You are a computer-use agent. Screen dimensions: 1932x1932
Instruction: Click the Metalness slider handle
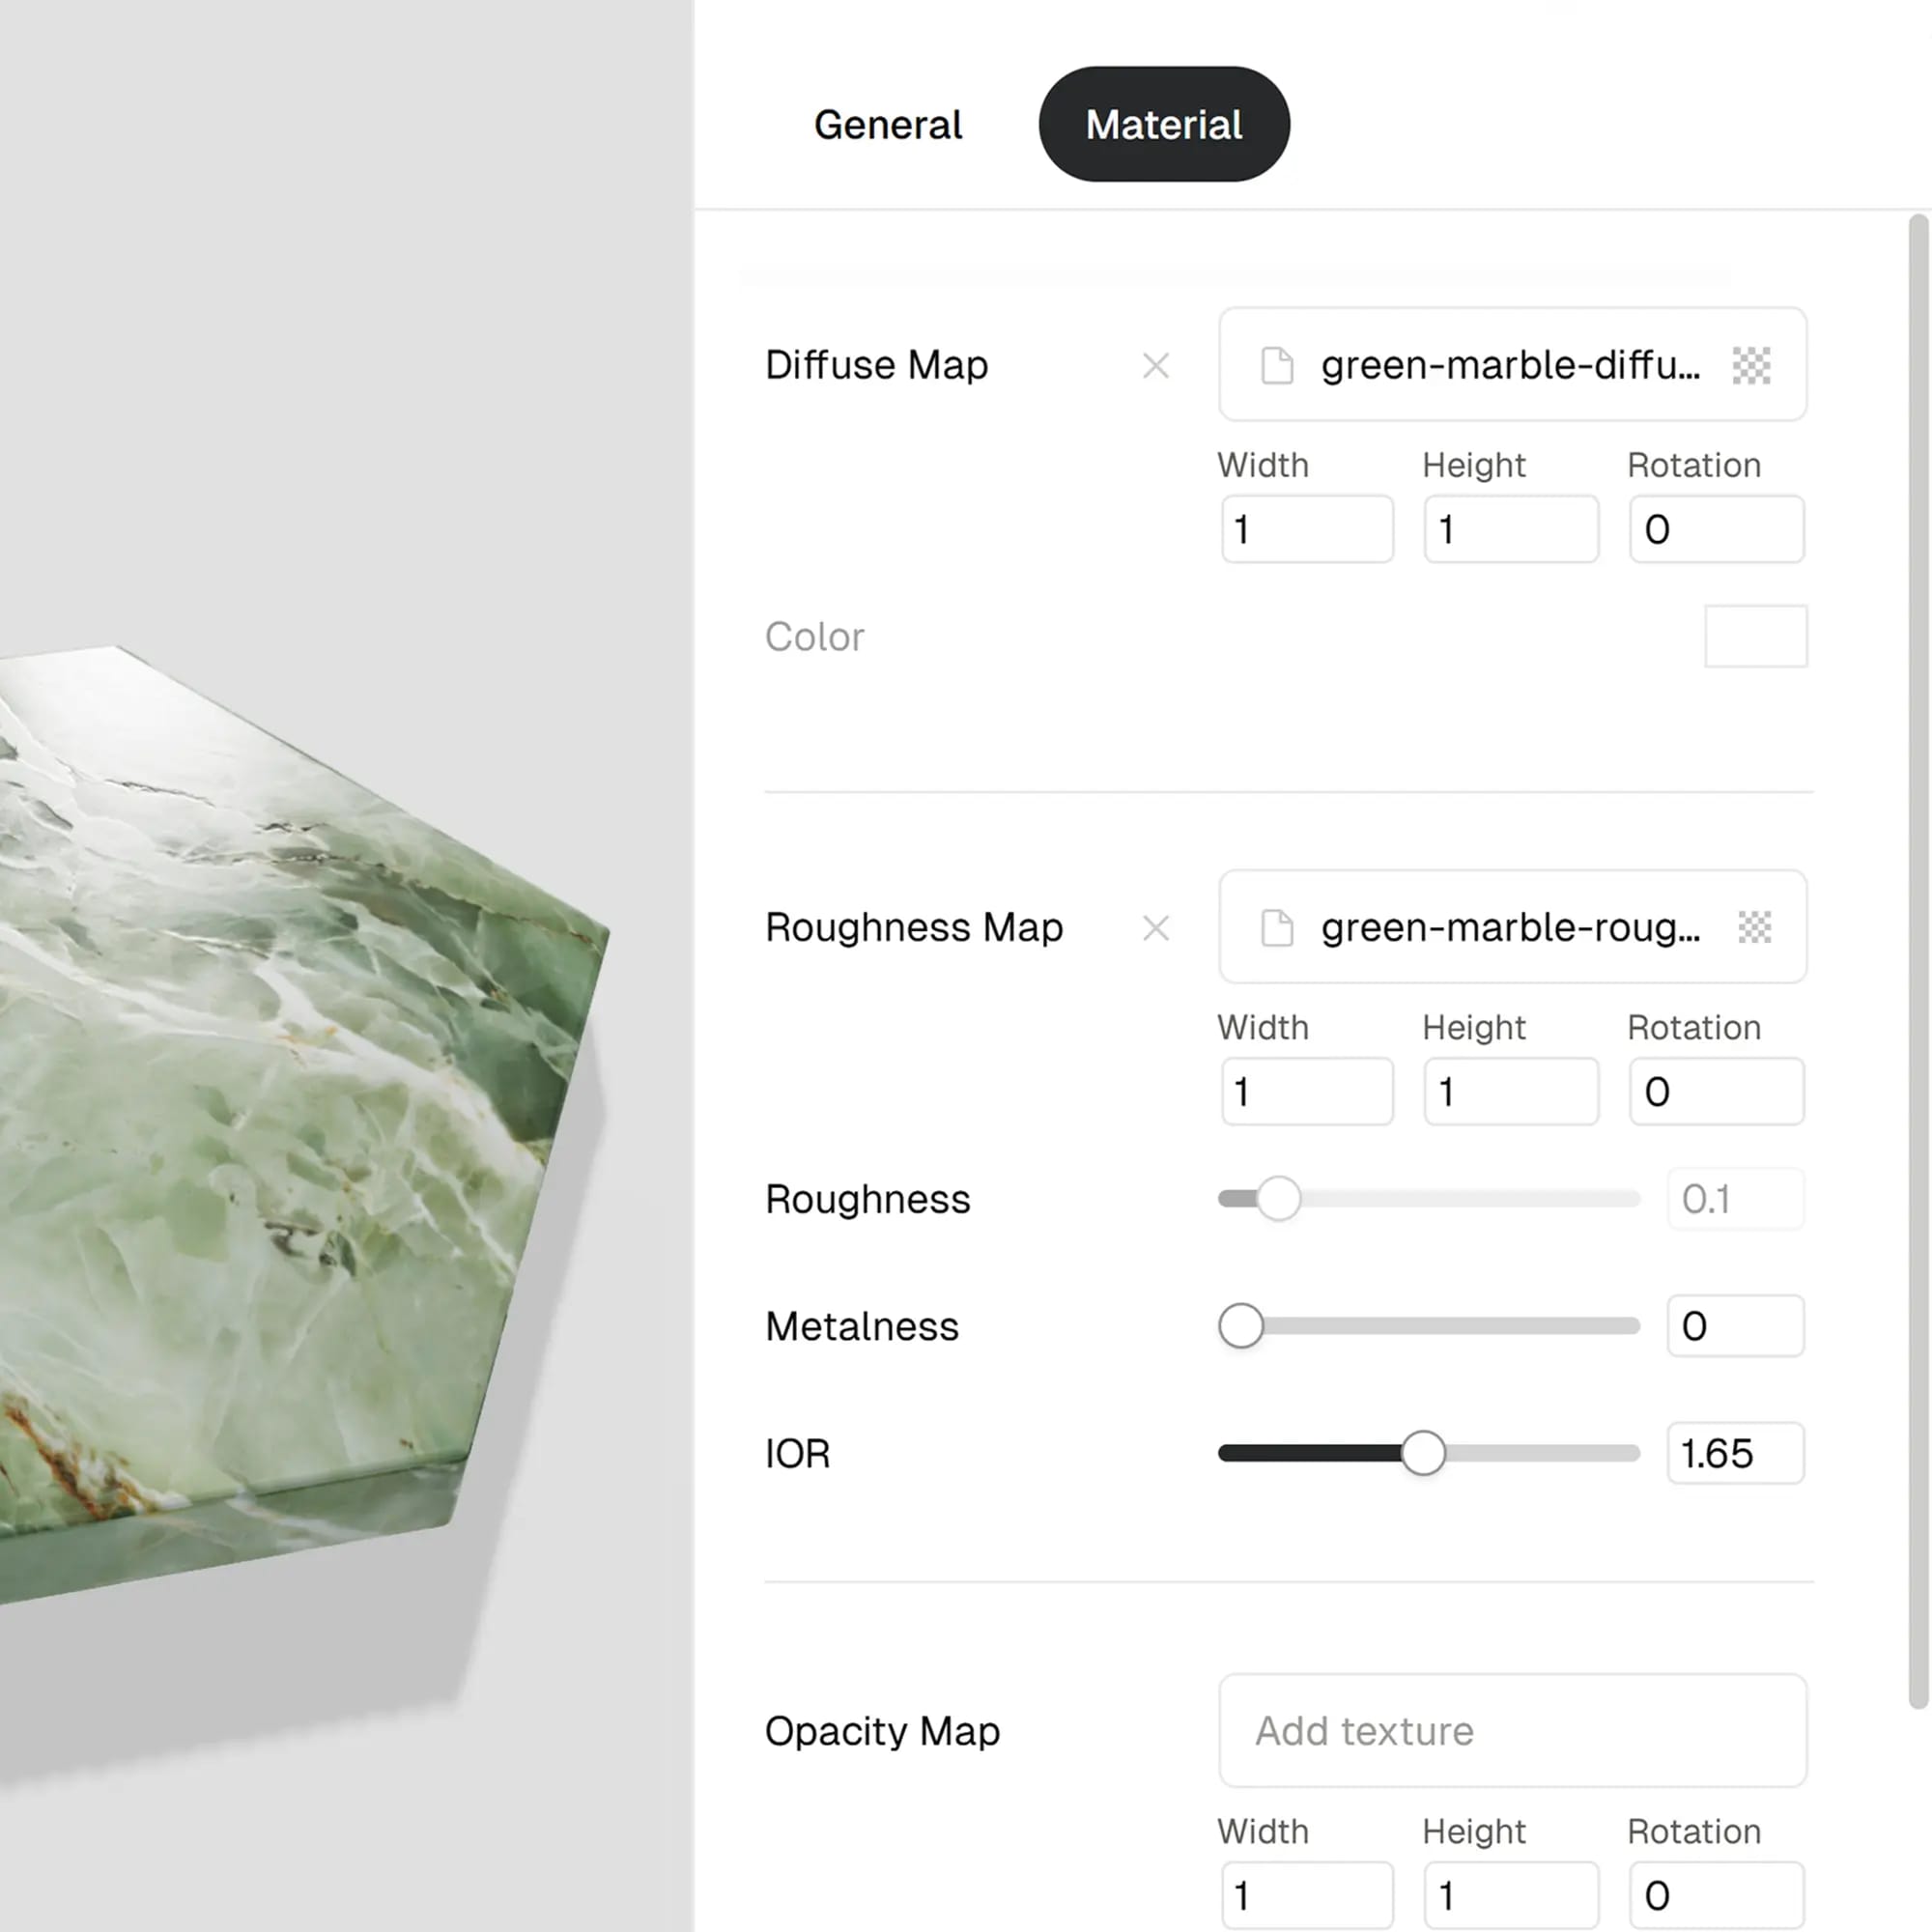pos(1241,1326)
